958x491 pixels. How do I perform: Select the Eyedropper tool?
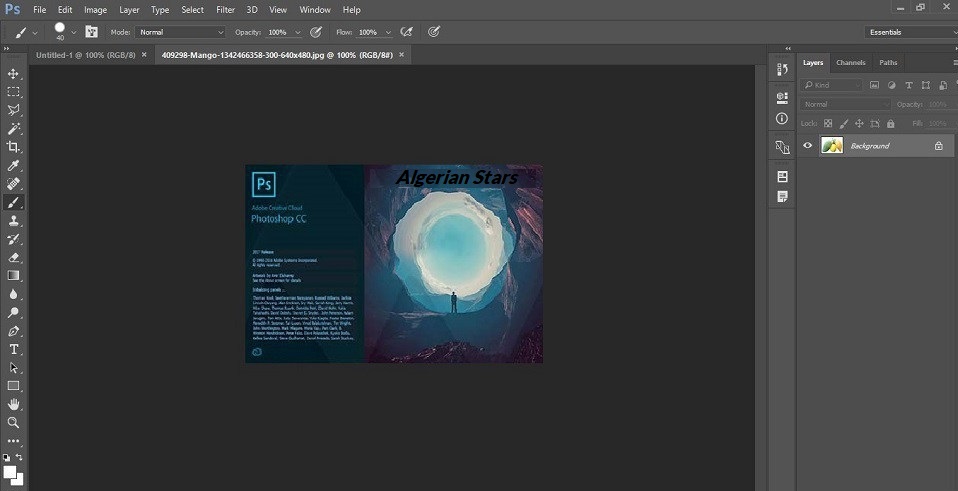[13, 165]
